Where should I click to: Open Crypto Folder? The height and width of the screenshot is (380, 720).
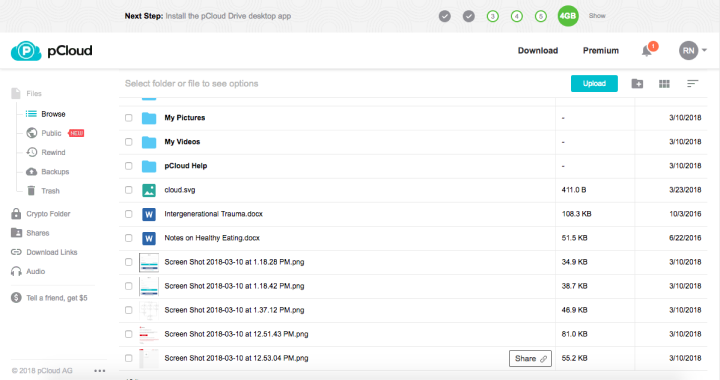[x=48, y=214]
